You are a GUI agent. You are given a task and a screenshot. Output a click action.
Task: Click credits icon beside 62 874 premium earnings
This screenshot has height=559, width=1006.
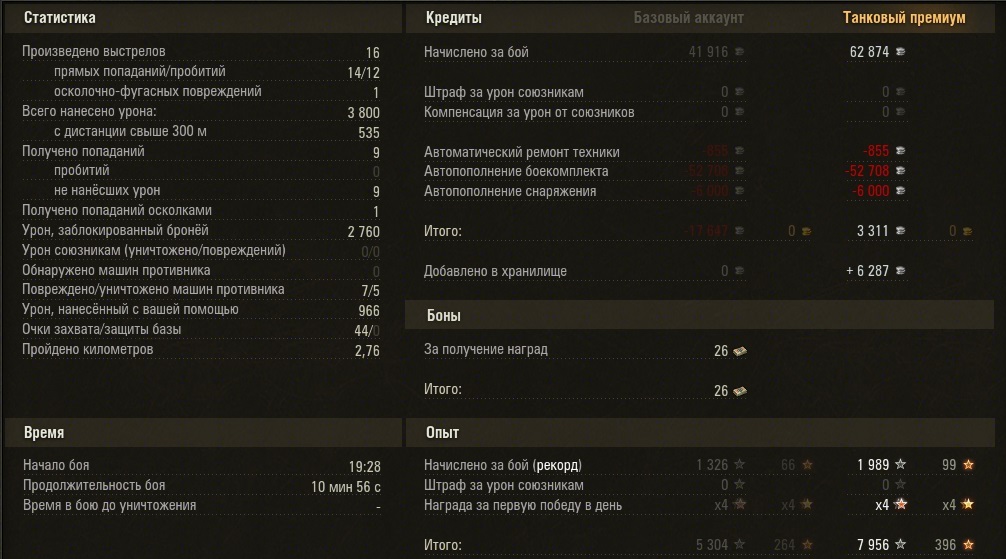[900, 52]
